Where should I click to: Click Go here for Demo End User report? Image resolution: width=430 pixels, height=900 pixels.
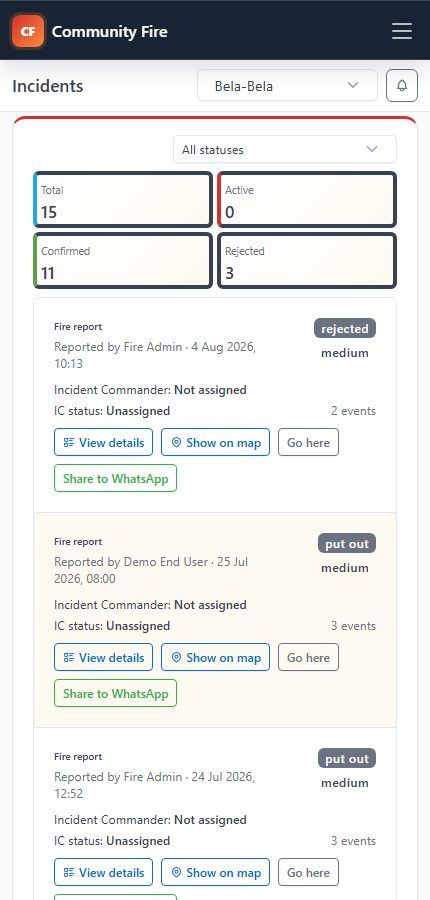[x=308, y=658]
